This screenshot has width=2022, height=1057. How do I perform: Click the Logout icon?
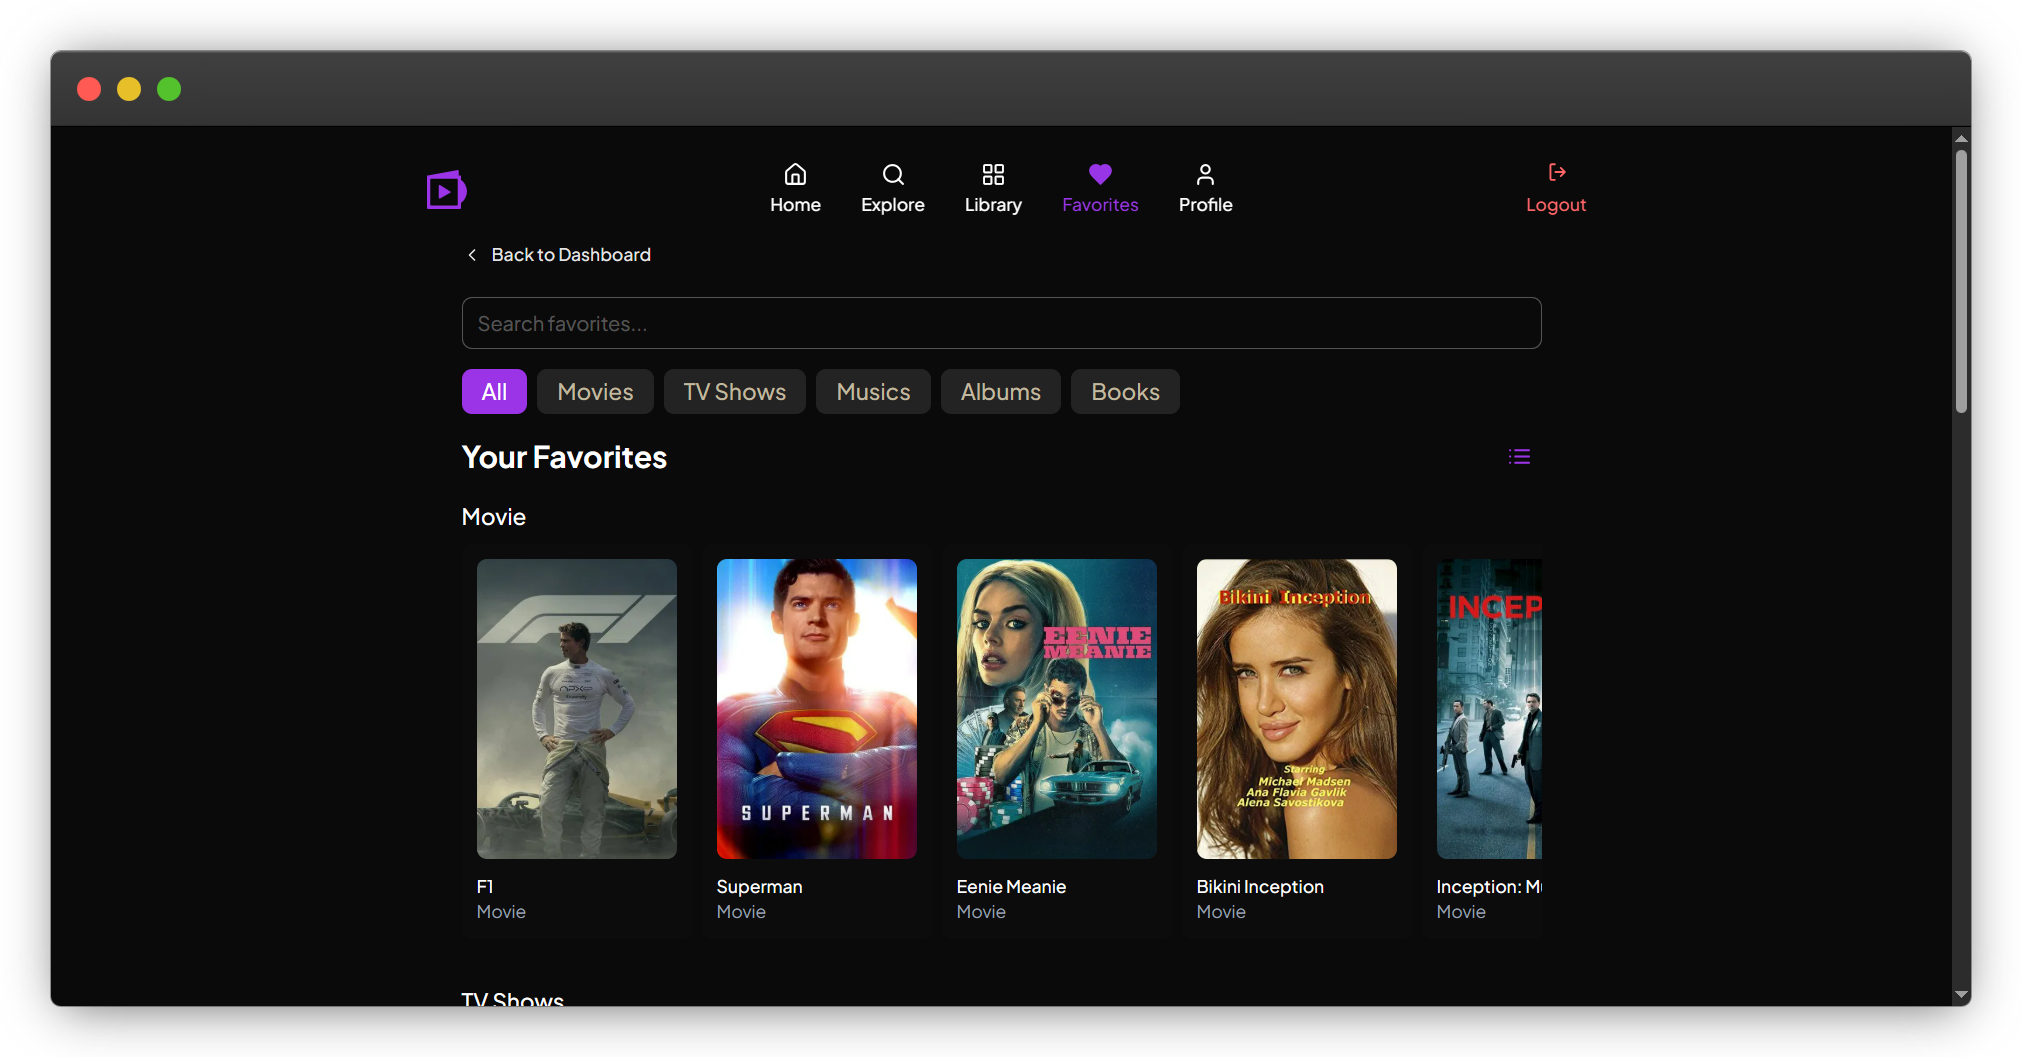(x=1557, y=172)
